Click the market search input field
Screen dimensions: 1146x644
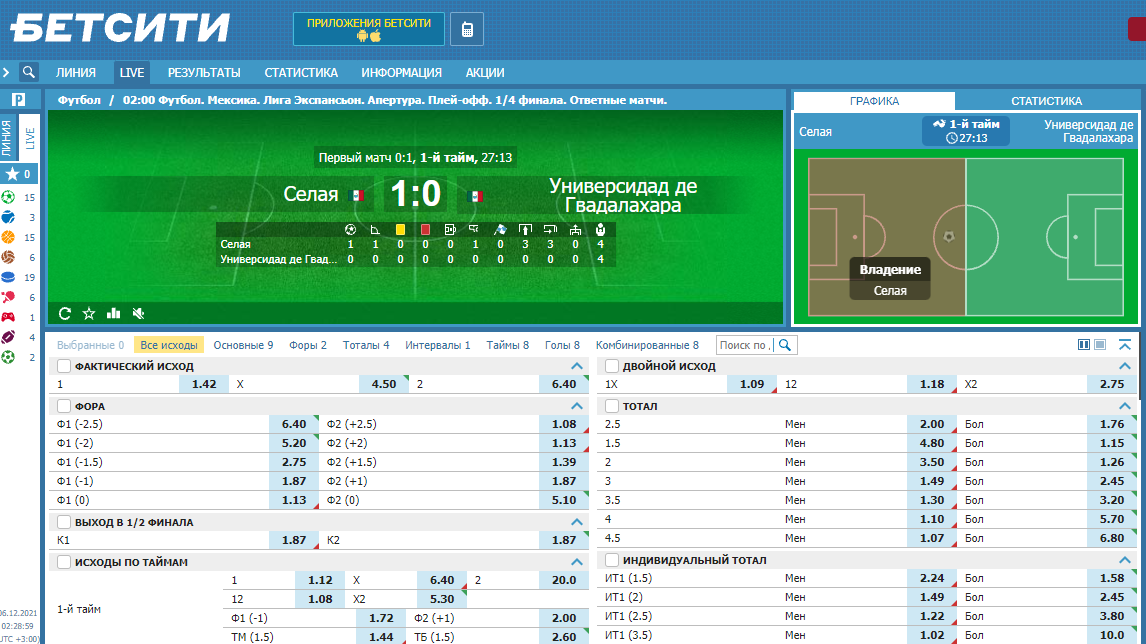pyautogui.click(x=746, y=345)
